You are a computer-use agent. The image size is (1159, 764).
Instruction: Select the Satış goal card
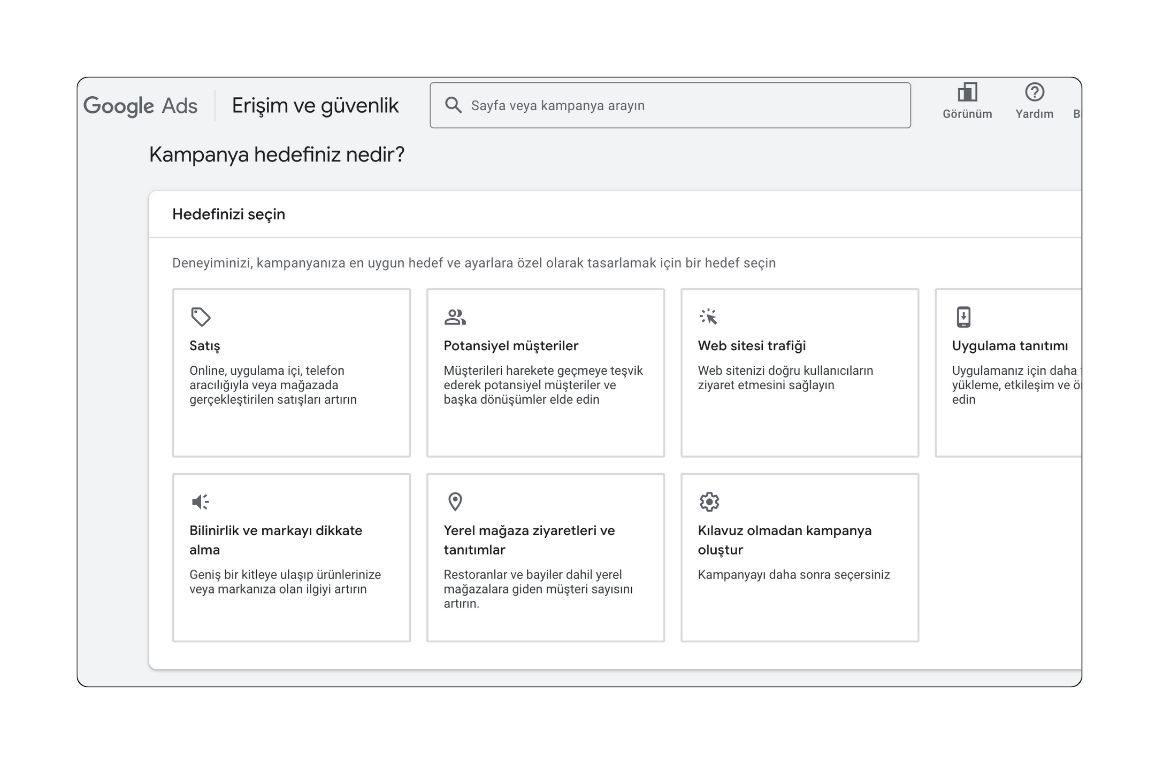click(290, 372)
